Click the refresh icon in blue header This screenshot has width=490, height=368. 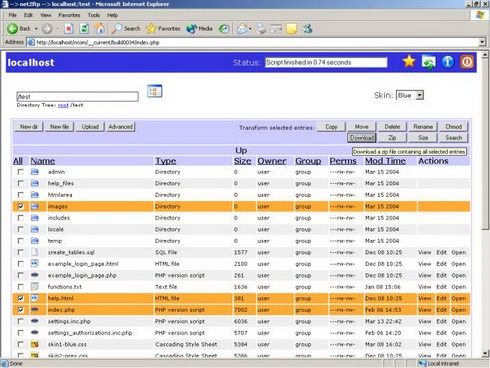pyautogui.click(x=428, y=62)
